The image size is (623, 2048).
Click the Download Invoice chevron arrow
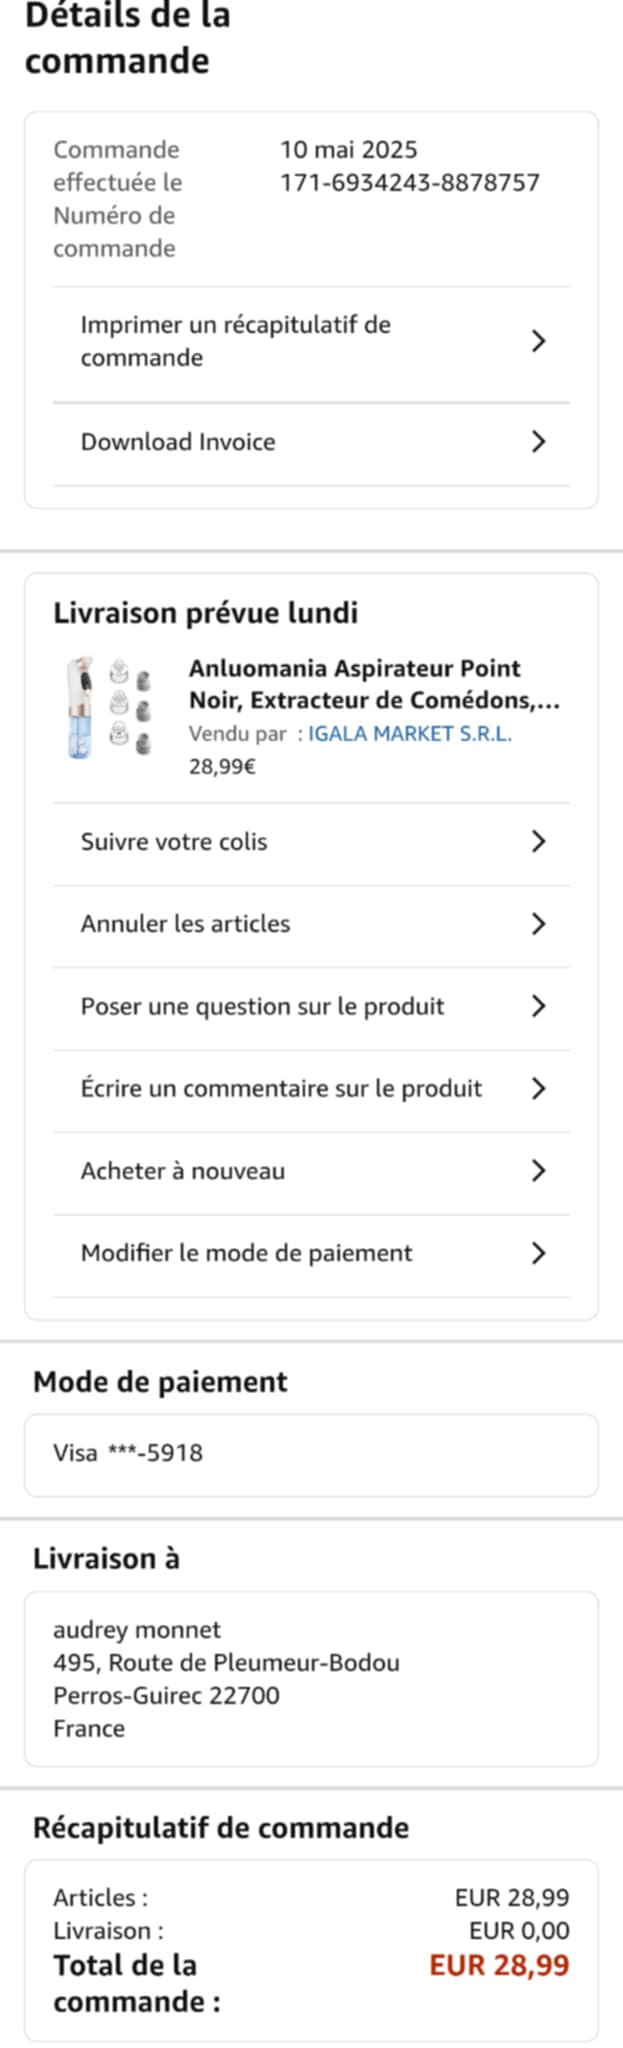click(538, 441)
